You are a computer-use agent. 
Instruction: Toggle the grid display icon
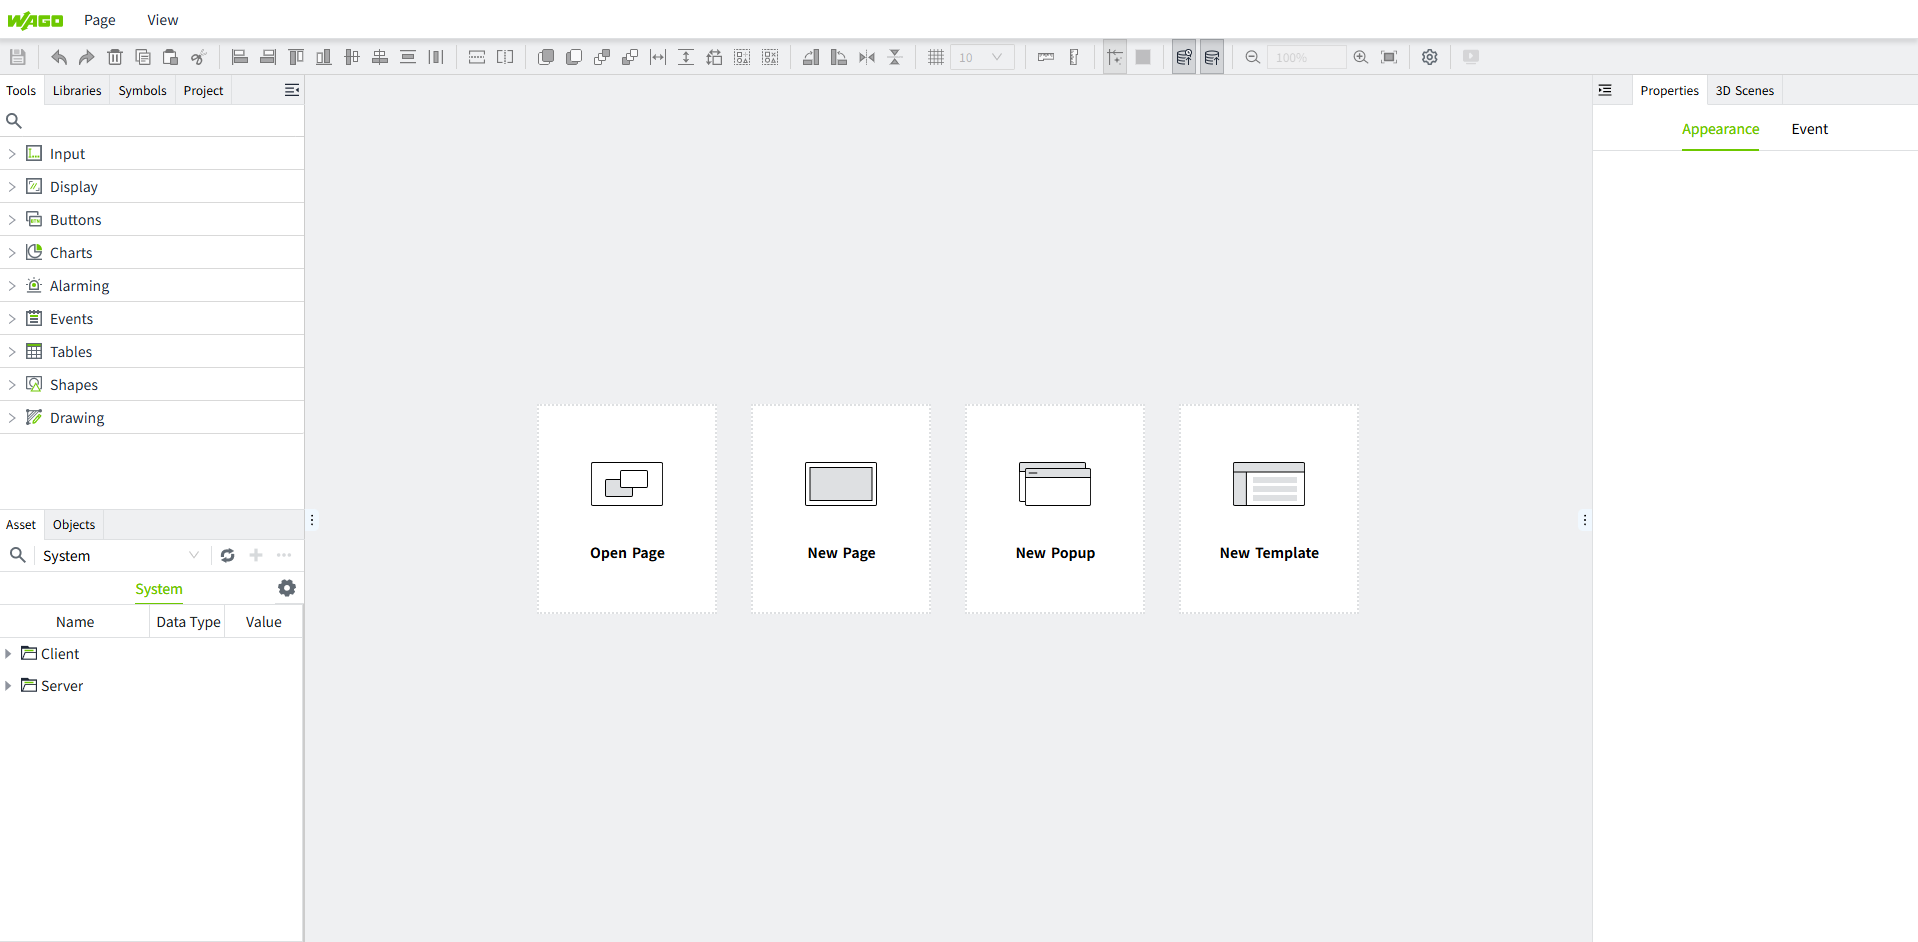click(936, 57)
